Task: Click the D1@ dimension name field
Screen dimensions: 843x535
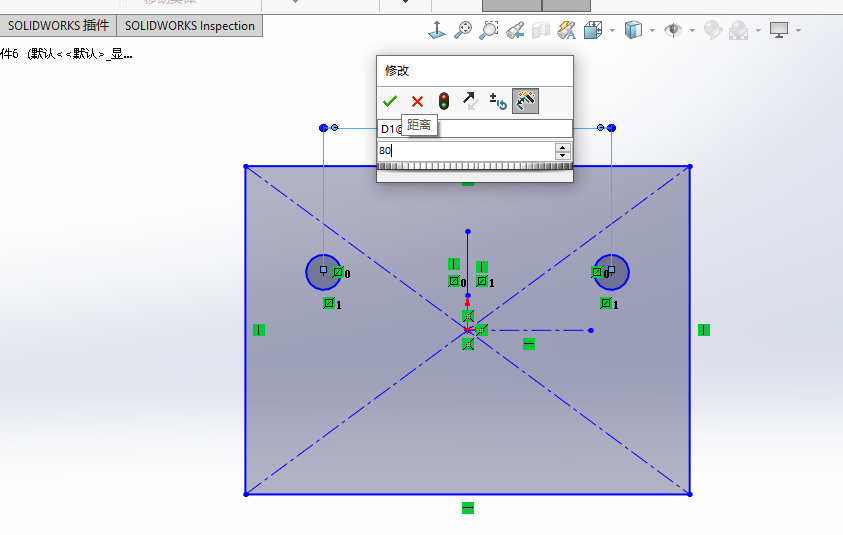Action: pos(475,129)
